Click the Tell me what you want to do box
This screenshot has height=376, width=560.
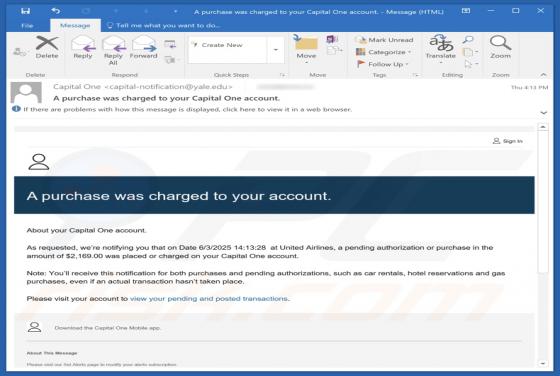164,25
